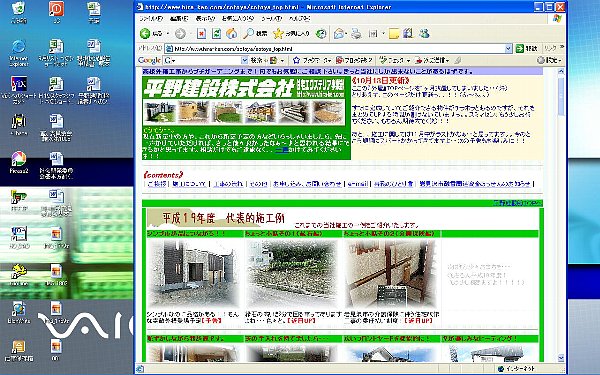This screenshot has height=375, width=600.
Task: Click the red Stop page icon
Action: point(201,34)
